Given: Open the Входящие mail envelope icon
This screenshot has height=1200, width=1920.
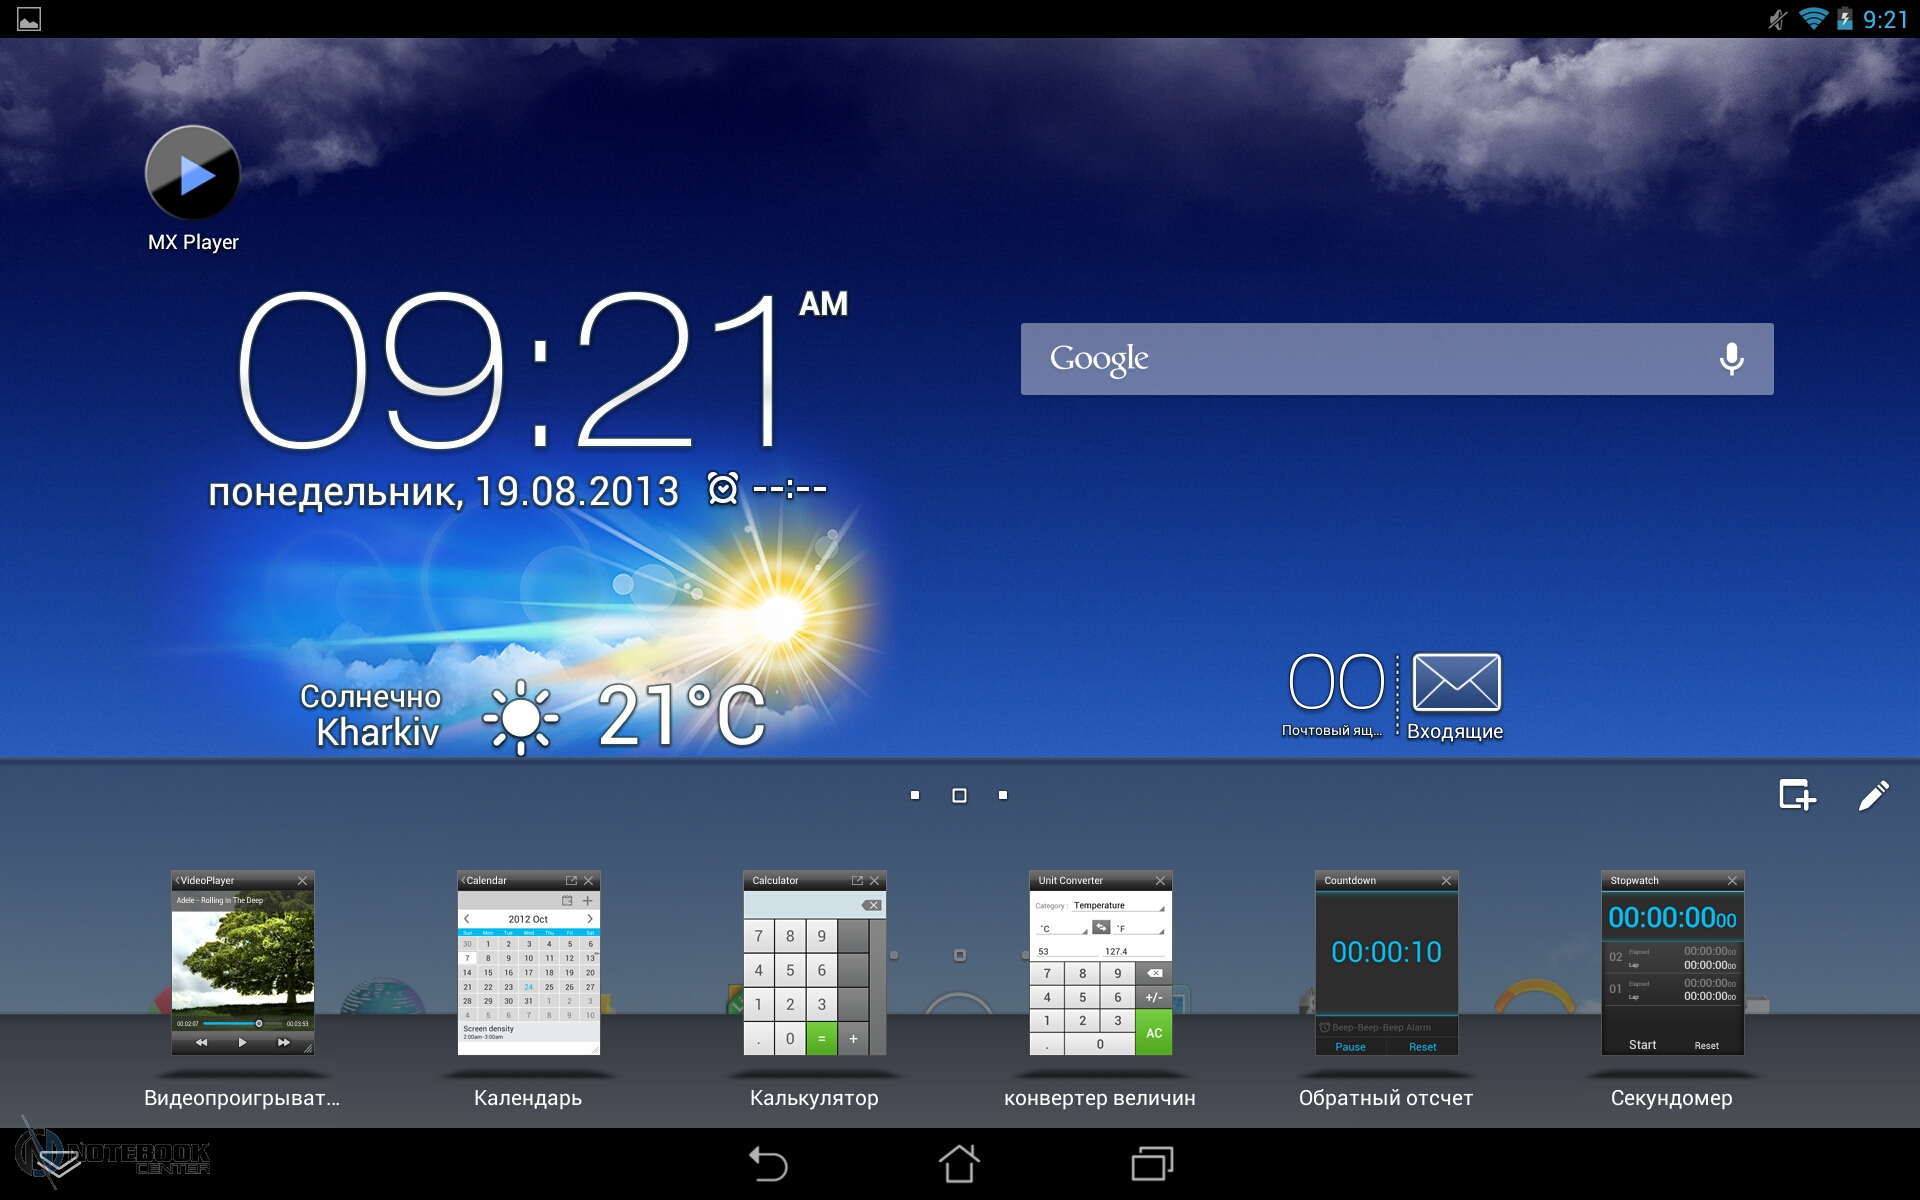Looking at the screenshot, I should pyautogui.click(x=1456, y=683).
